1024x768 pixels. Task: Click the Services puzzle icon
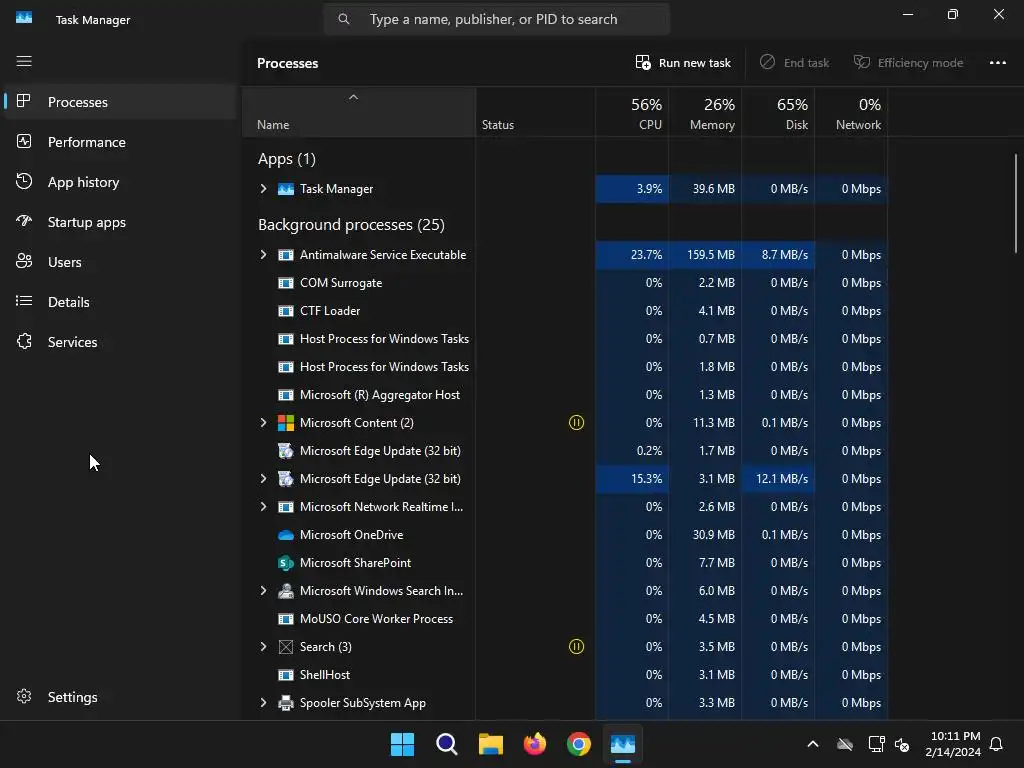24,341
